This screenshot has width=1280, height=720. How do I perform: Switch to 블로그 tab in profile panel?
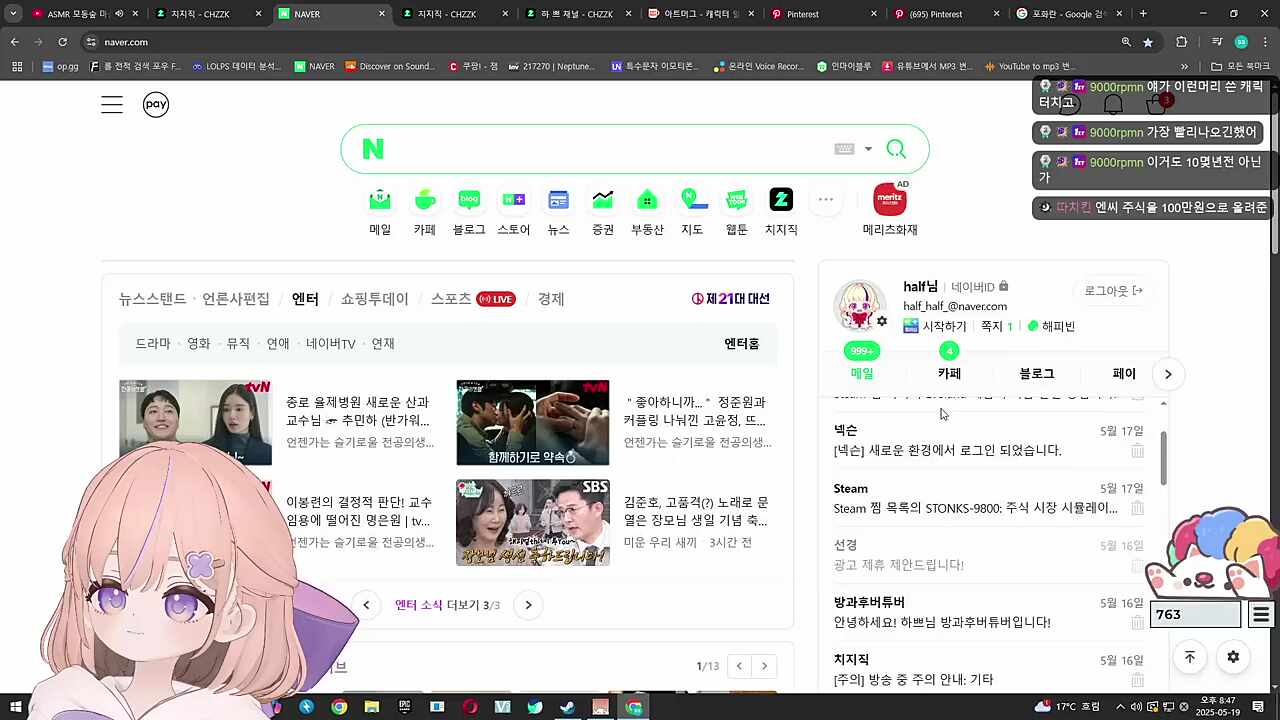[1036, 373]
